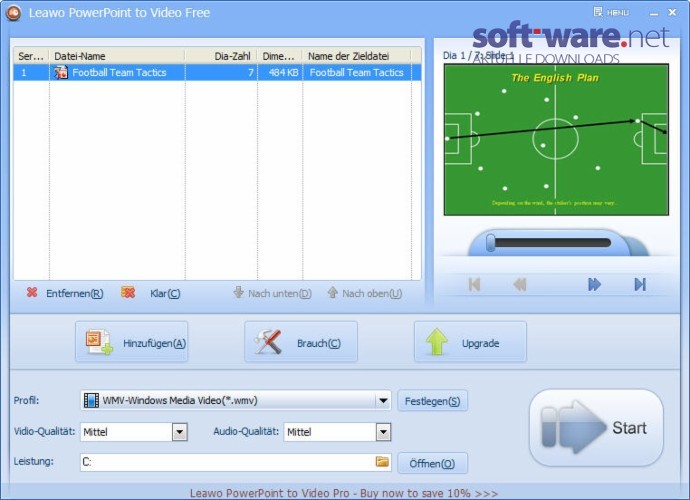Click the Hinzufügen(A) add button
The width and height of the screenshot is (690, 500).
click(x=132, y=342)
